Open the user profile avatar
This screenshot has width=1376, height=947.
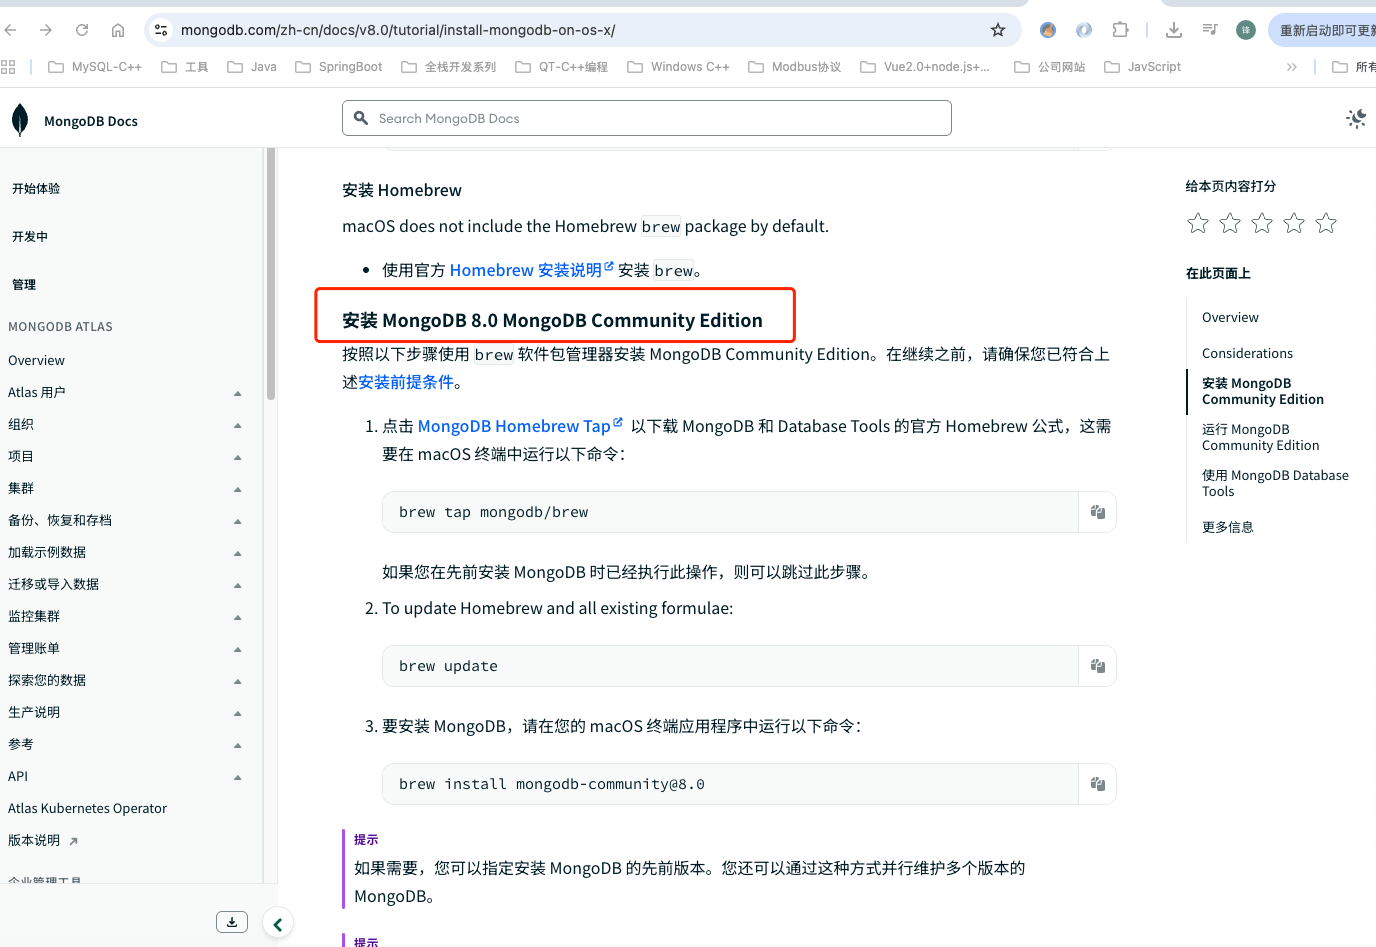[1246, 30]
